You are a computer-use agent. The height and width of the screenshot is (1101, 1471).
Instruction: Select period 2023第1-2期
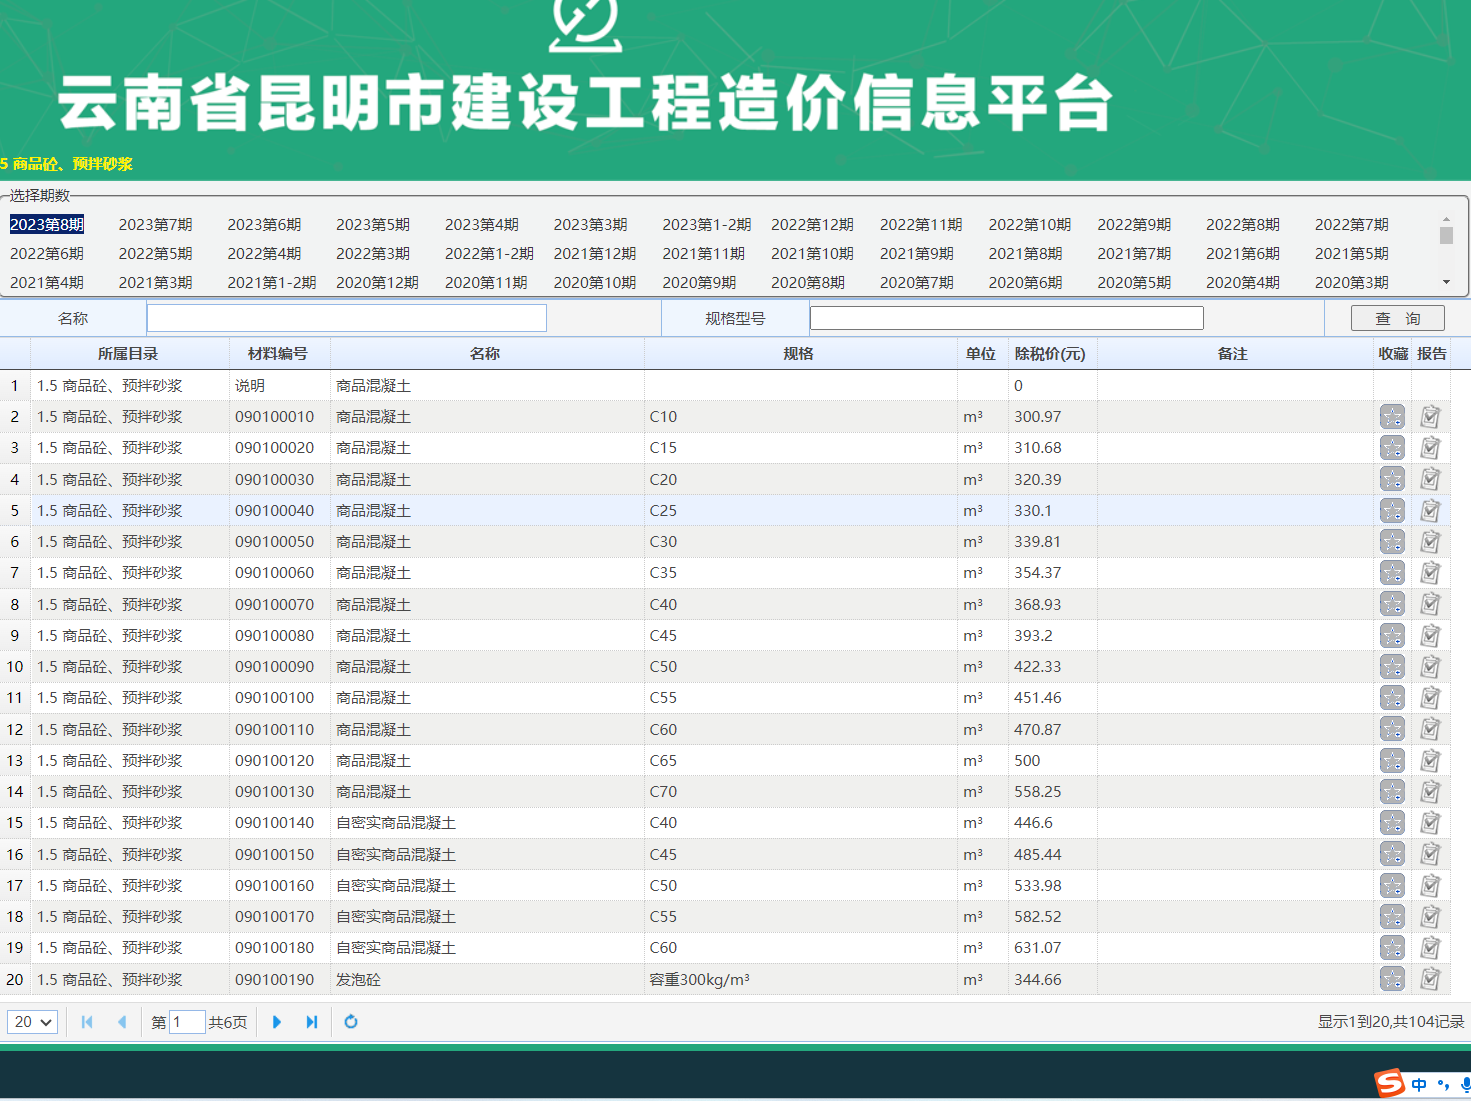(x=706, y=225)
